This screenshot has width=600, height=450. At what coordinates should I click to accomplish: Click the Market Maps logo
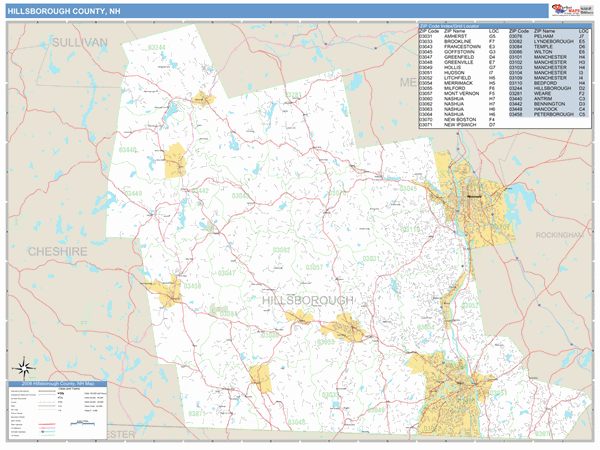(x=563, y=11)
